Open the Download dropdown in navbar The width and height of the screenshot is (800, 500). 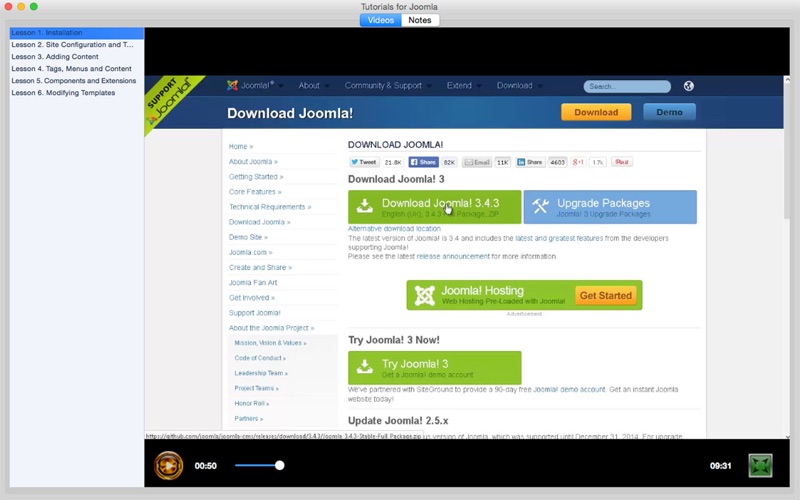pyautogui.click(x=519, y=85)
